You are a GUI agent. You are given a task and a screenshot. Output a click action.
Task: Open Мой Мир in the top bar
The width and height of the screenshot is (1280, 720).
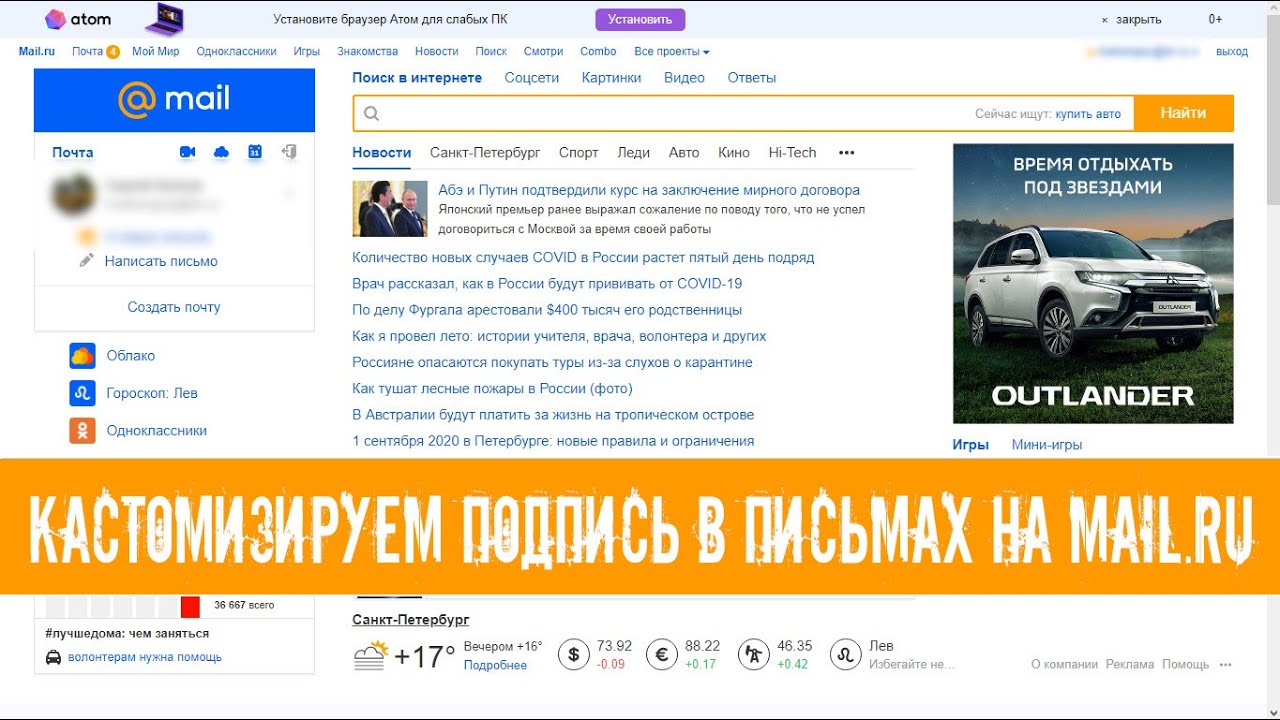(x=155, y=51)
